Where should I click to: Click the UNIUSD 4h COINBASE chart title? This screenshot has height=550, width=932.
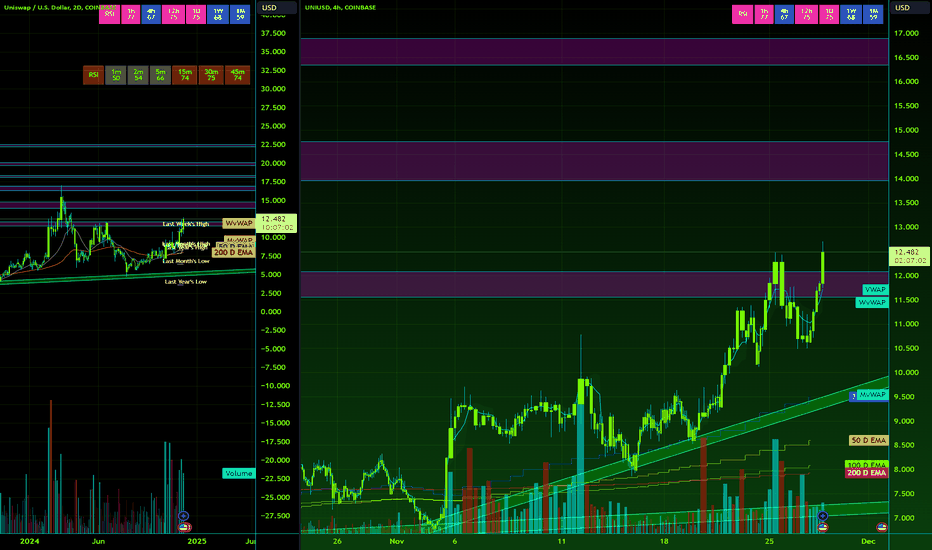click(x=340, y=8)
